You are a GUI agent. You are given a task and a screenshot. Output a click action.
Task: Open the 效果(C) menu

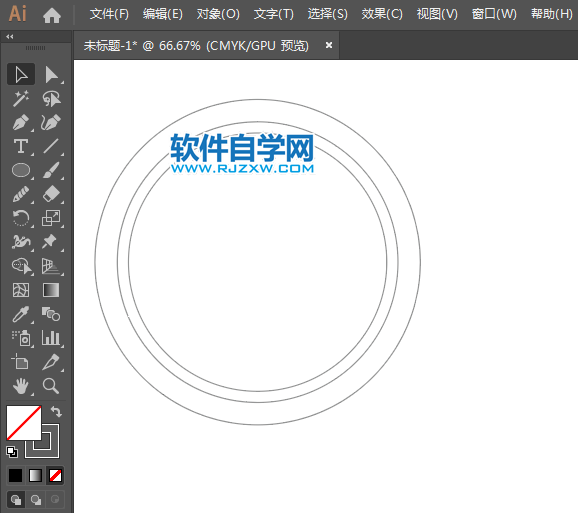382,14
